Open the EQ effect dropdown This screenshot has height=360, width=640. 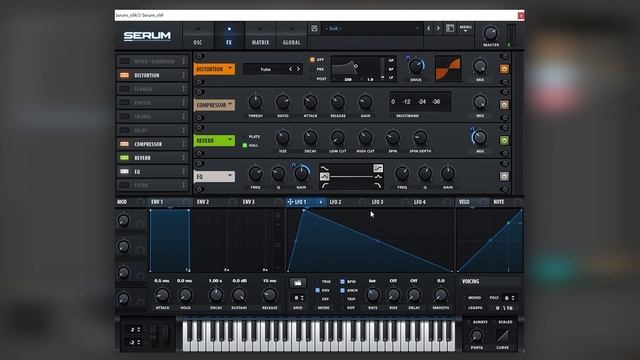pyautogui.click(x=214, y=176)
